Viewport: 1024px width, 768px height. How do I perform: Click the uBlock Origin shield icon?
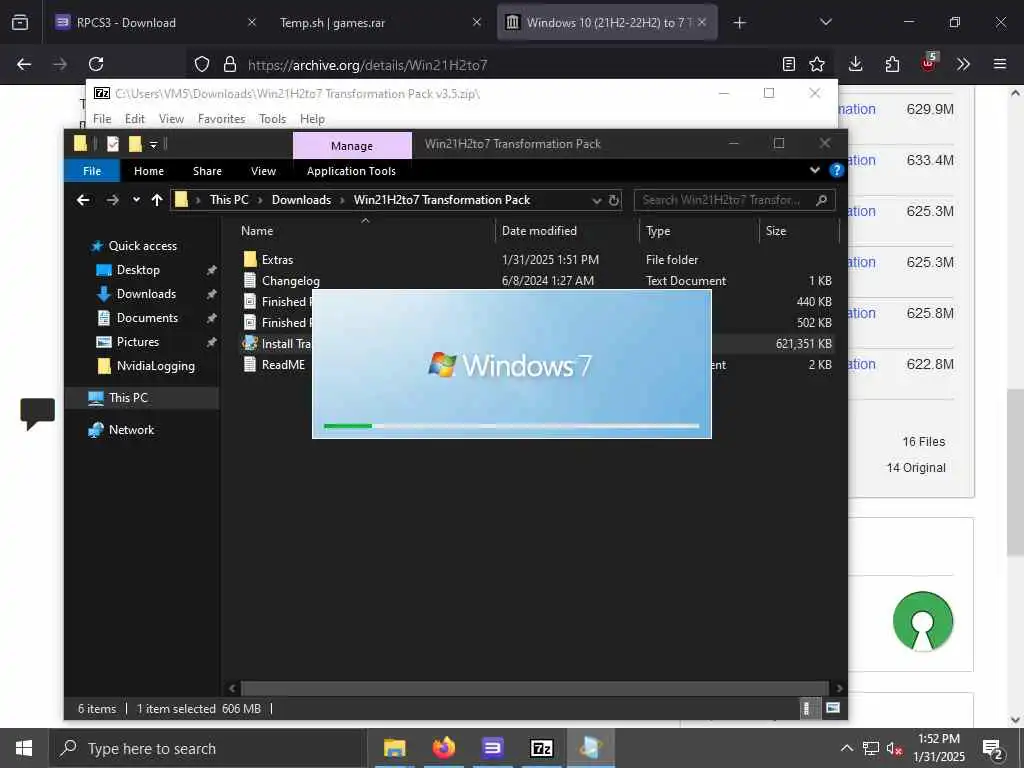(929, 63)
